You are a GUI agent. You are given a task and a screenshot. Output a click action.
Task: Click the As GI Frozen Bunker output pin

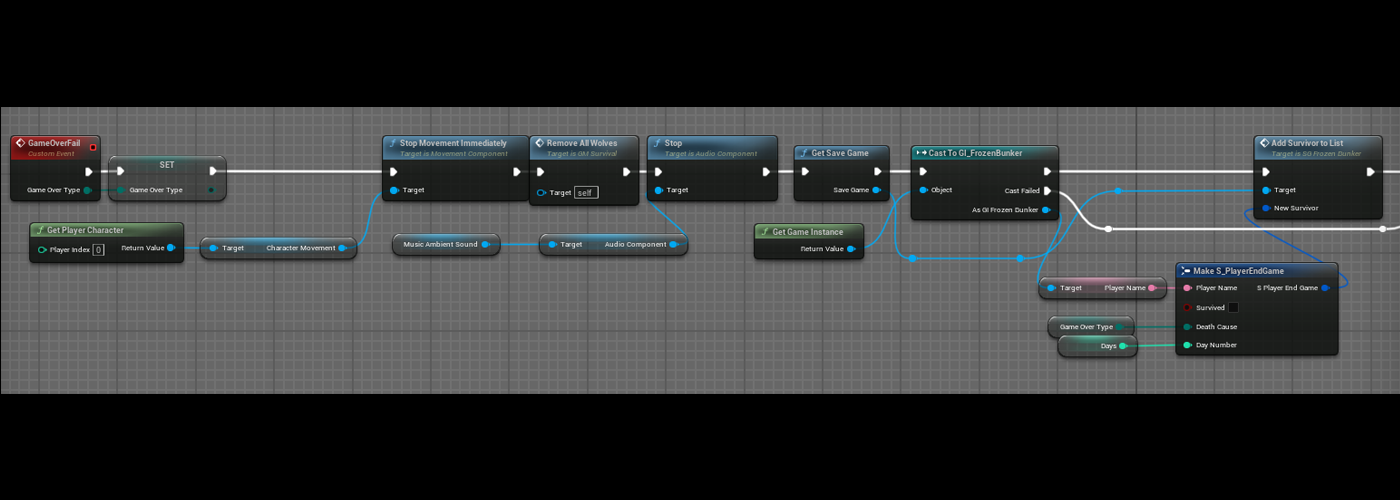click(x=1047, y=210)
